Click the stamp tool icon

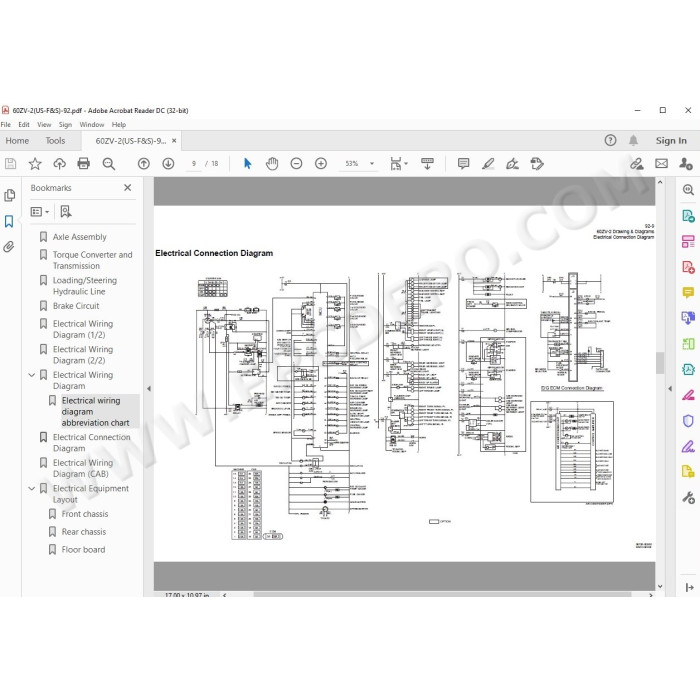point(537,164)
